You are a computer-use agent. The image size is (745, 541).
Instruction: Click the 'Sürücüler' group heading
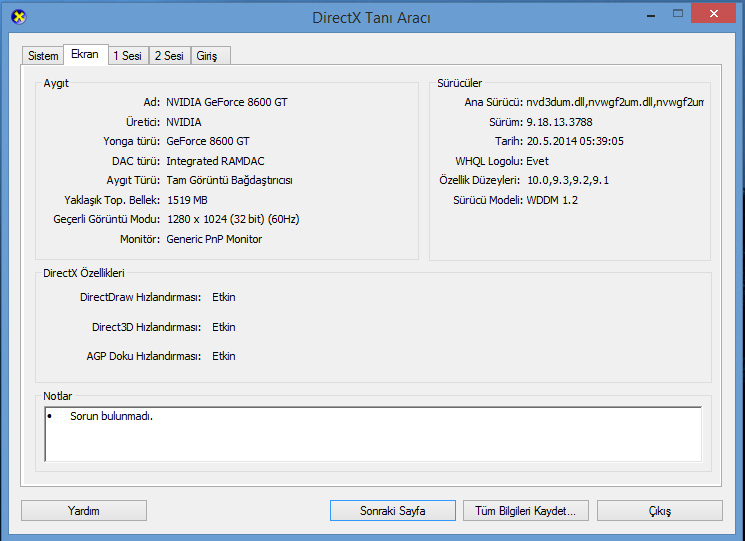point(459,83)
